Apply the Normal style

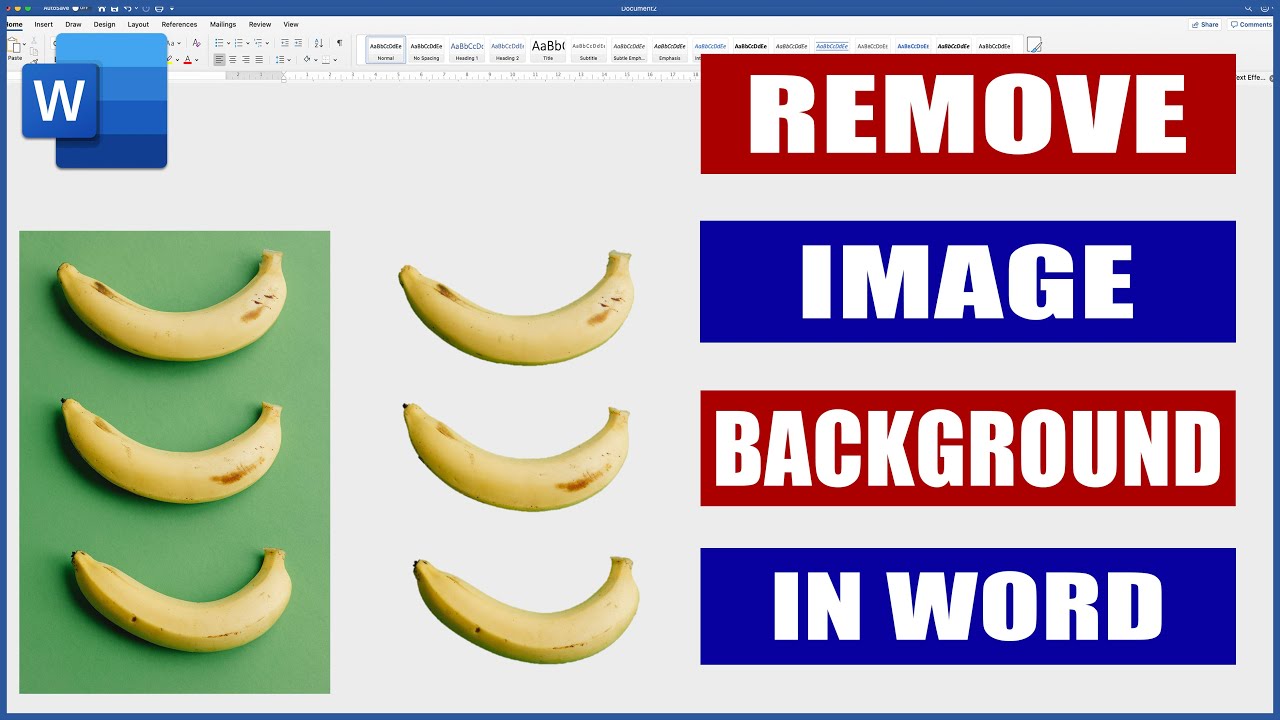pos(386,50)
